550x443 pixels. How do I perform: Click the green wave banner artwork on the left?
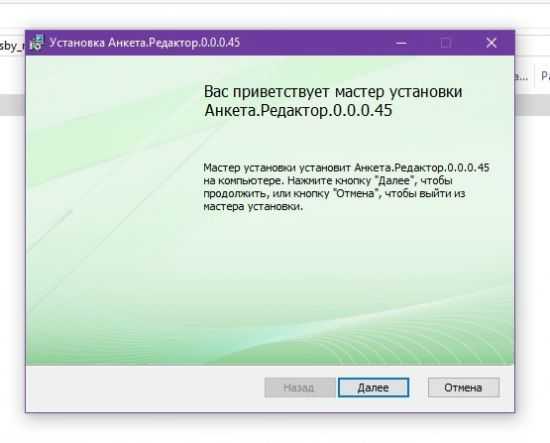(112, 210)
